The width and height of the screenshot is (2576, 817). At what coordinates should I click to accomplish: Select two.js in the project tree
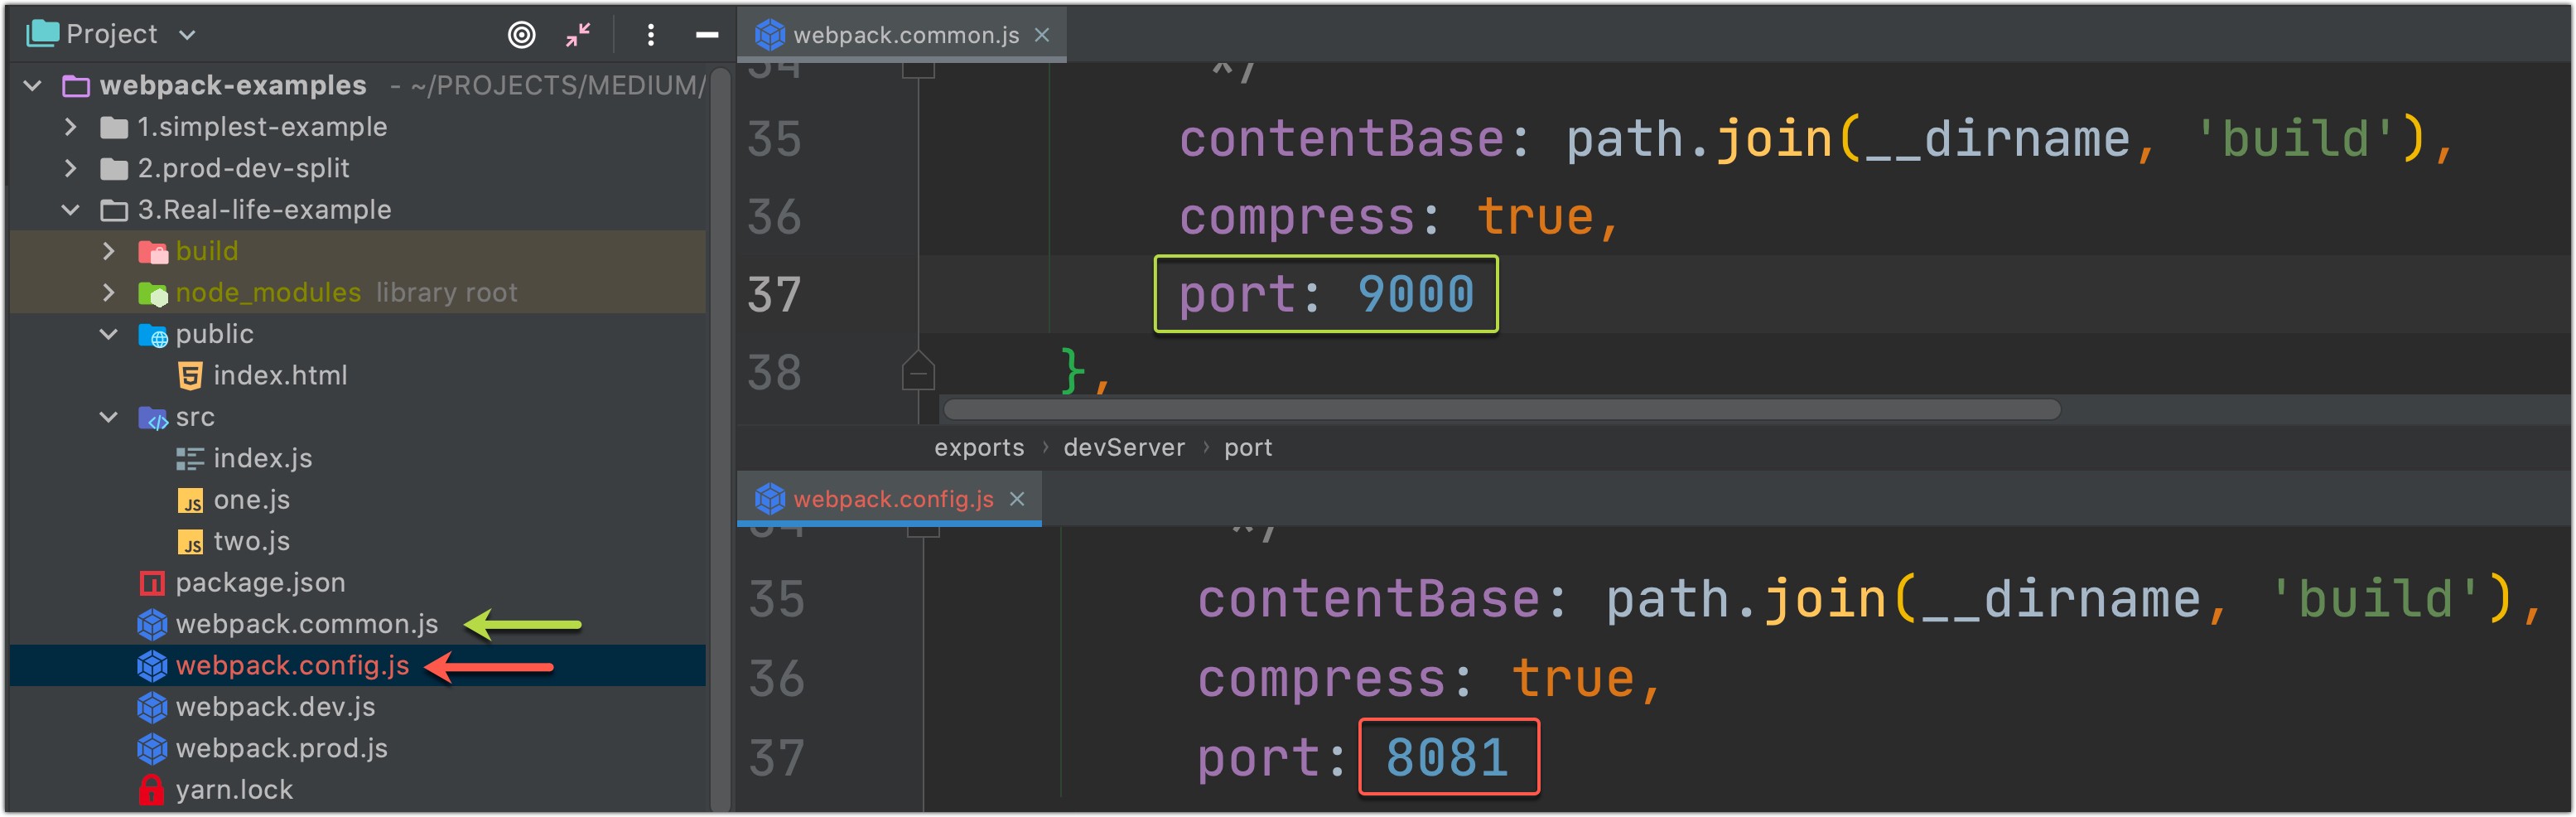252,541
